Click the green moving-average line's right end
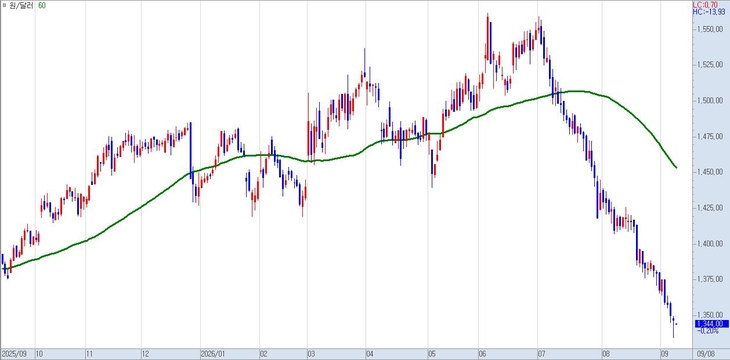The width and height of the screenshot is (730, 360). pyautogui.click(x=676, y=167)
